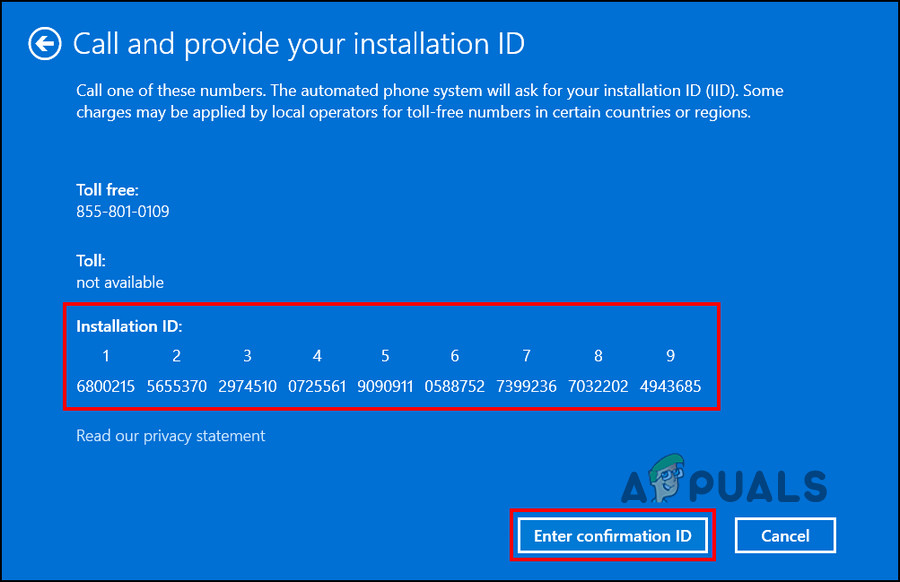Click the back arrow to return
Viewport: 900px width, 582px height.
[x=44, y=44]
